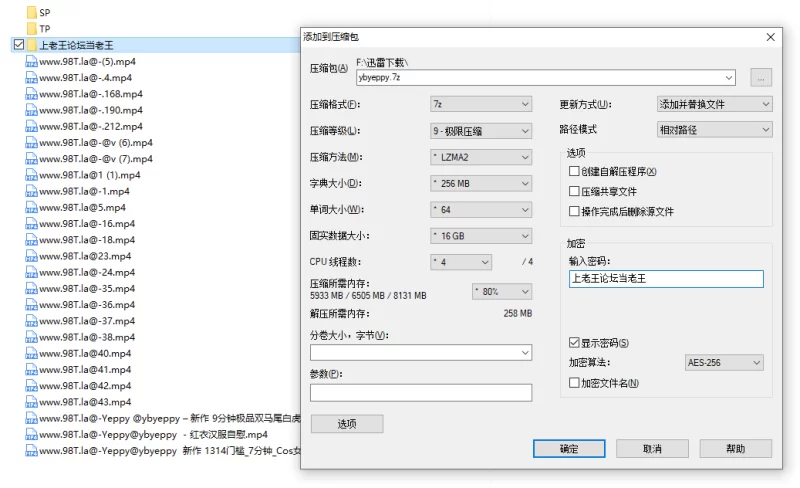Click file icon of www.98T.la@40.mp4
This screenshot has height=488, width=800.
tap(32, 354)
